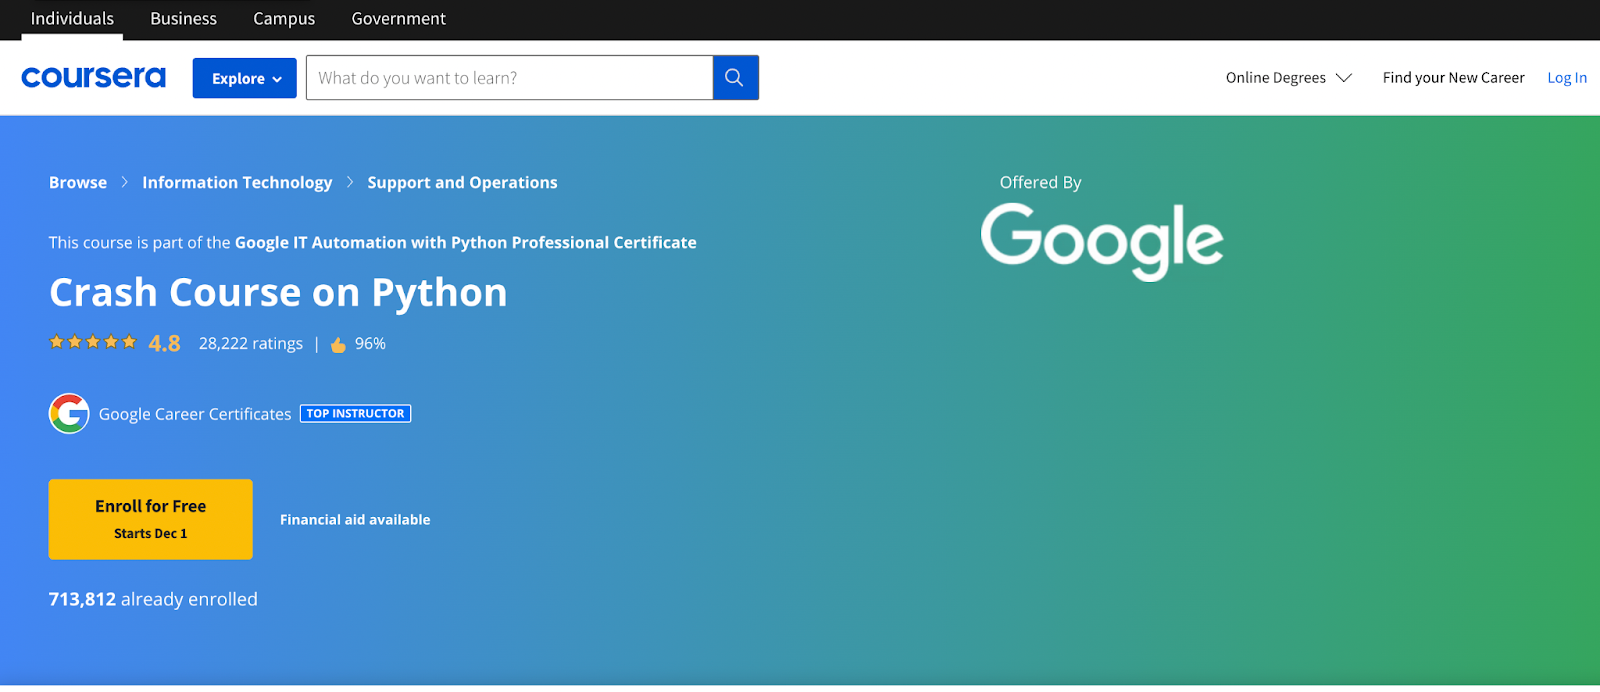The height and width of the screenshot is (692, 1600).
Task: Go to Information Technology breadcrumb
Action: point(237,182)
